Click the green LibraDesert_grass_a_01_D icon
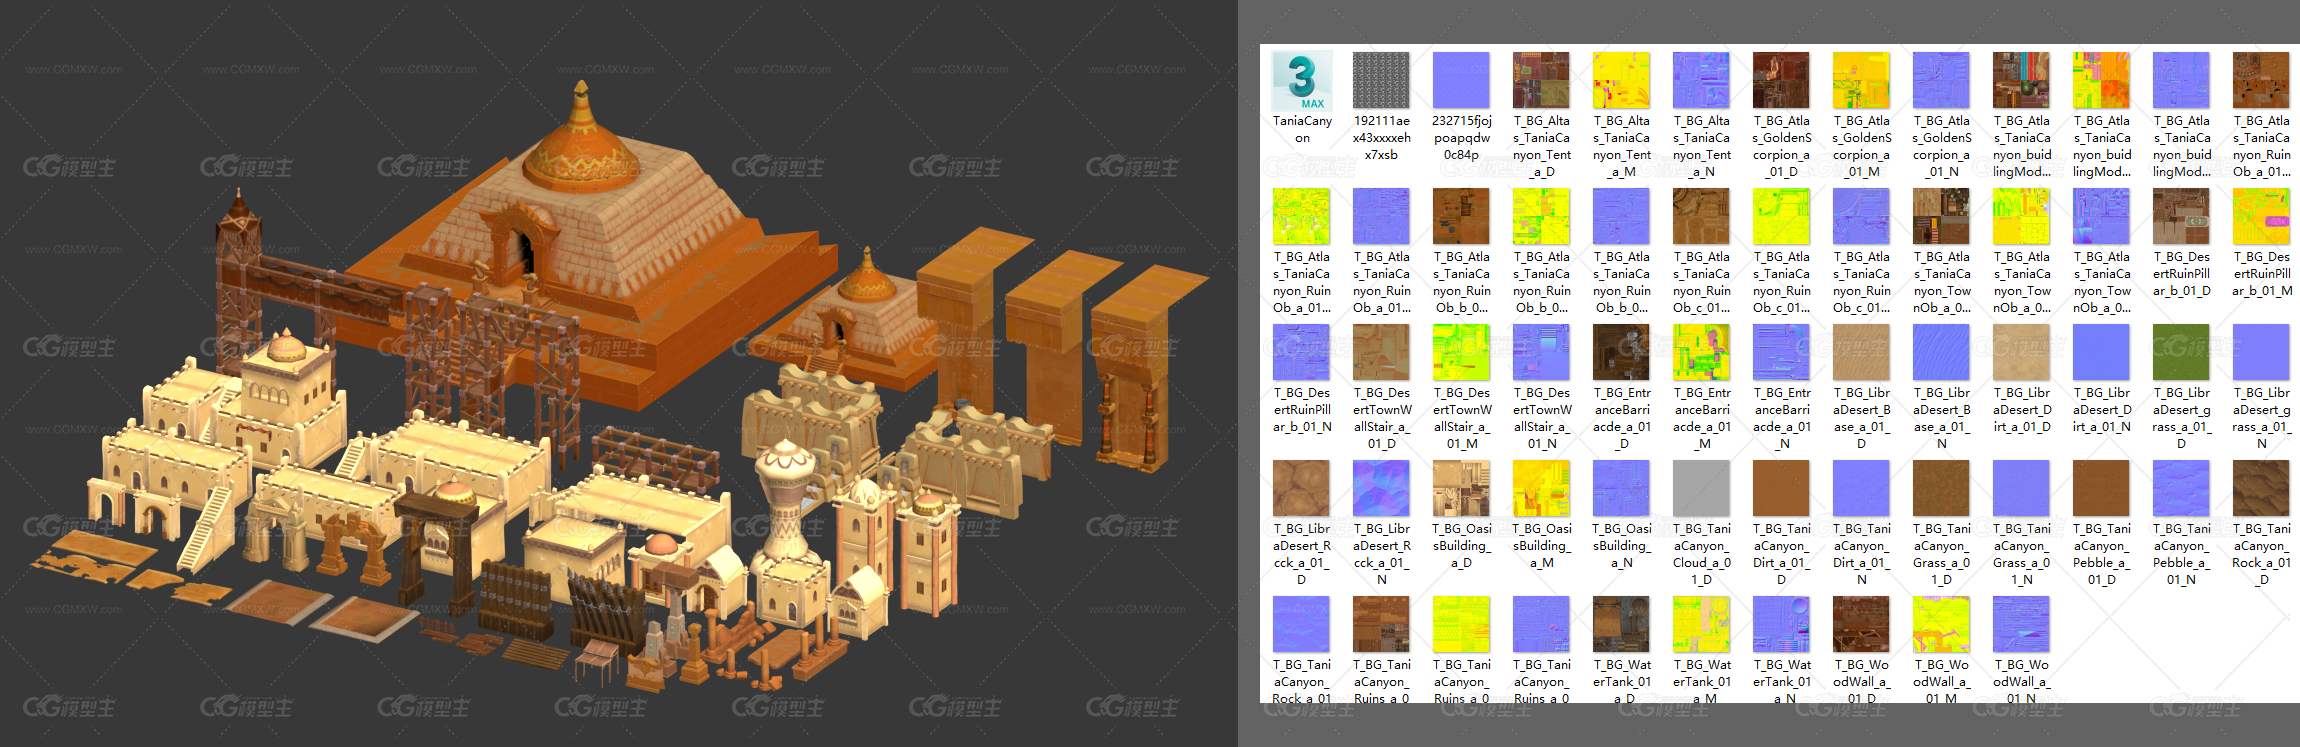This screenshot has height=747, width=2300. 2181,353
